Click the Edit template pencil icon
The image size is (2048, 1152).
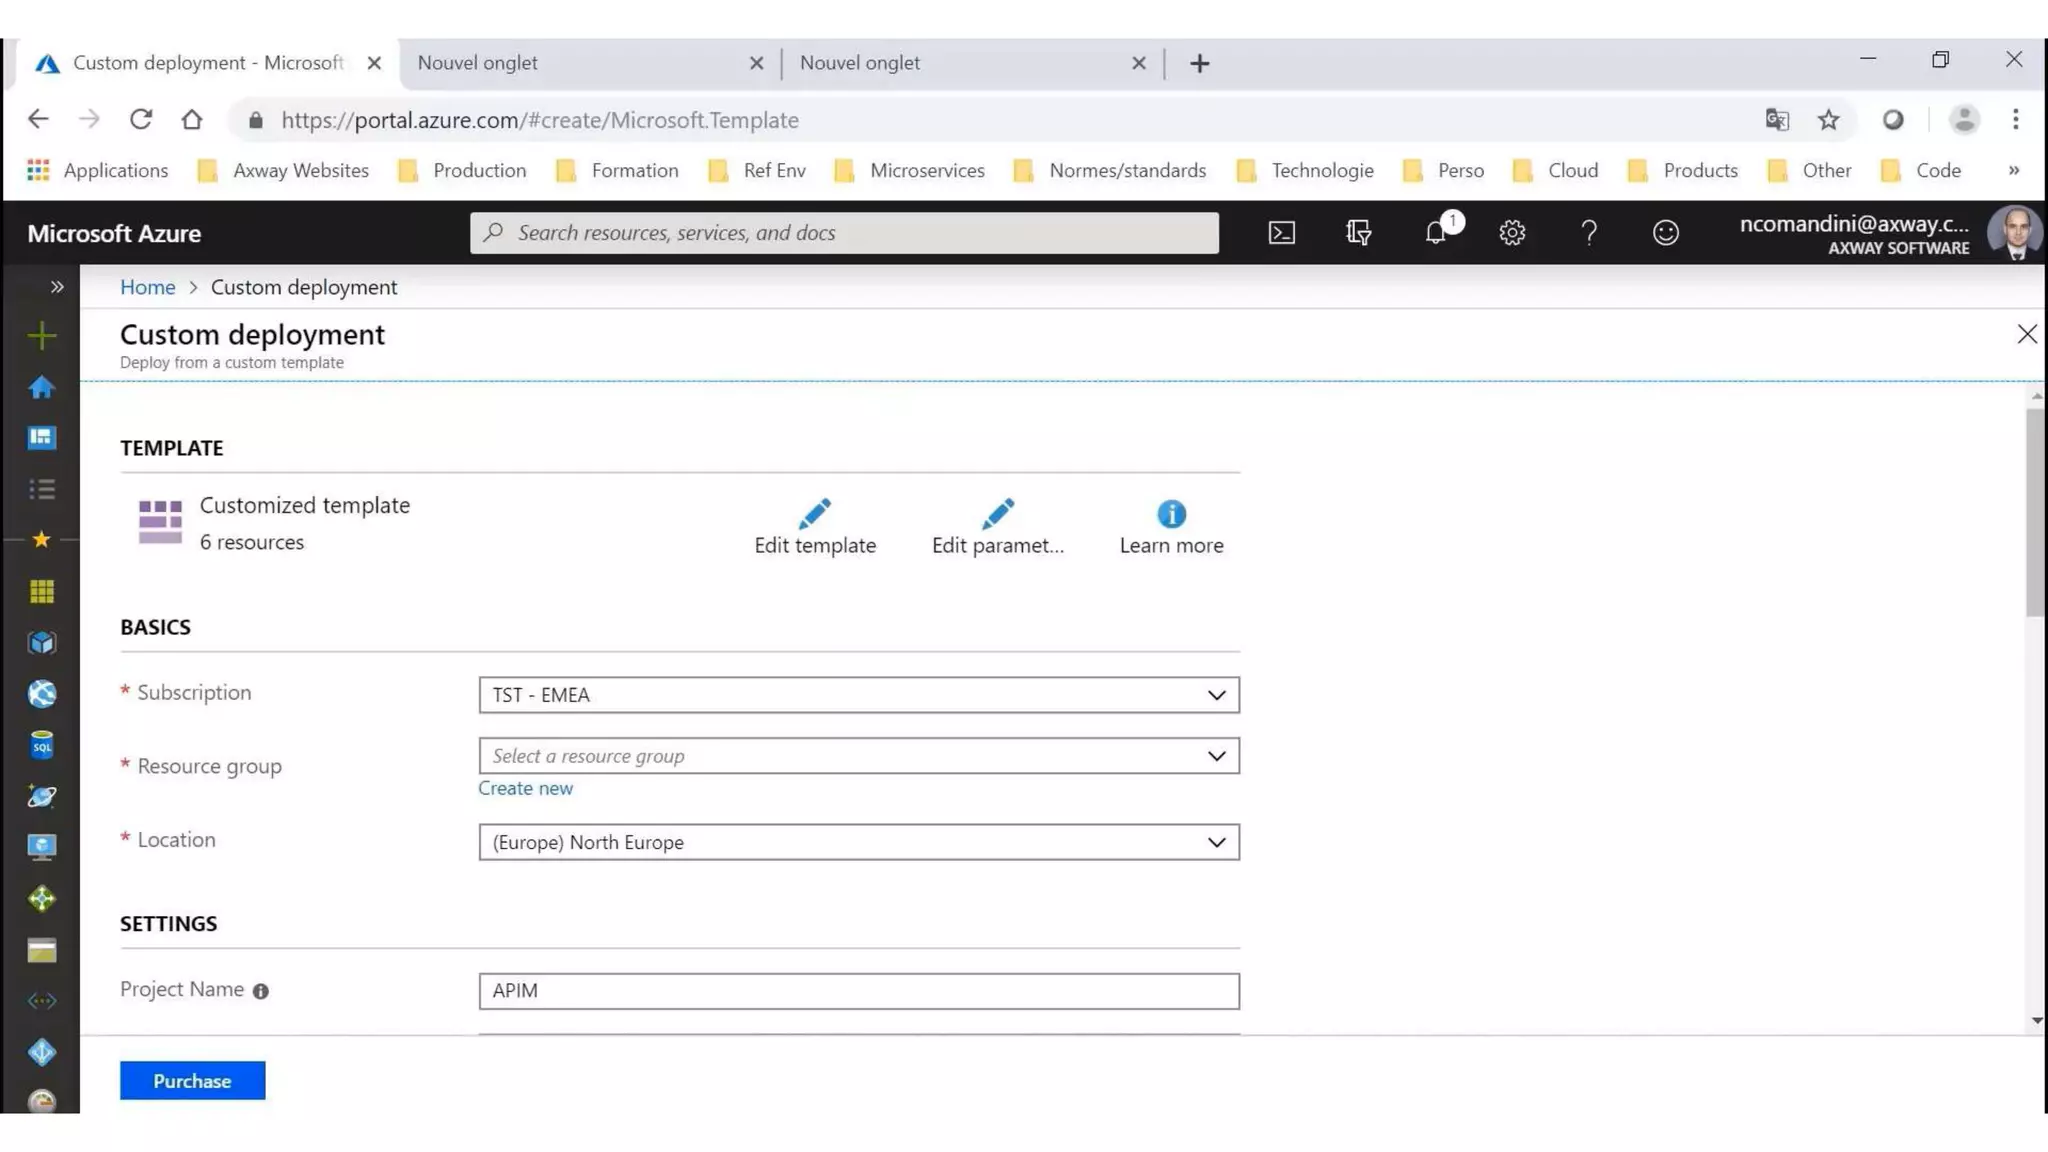[x=814, y=514]
